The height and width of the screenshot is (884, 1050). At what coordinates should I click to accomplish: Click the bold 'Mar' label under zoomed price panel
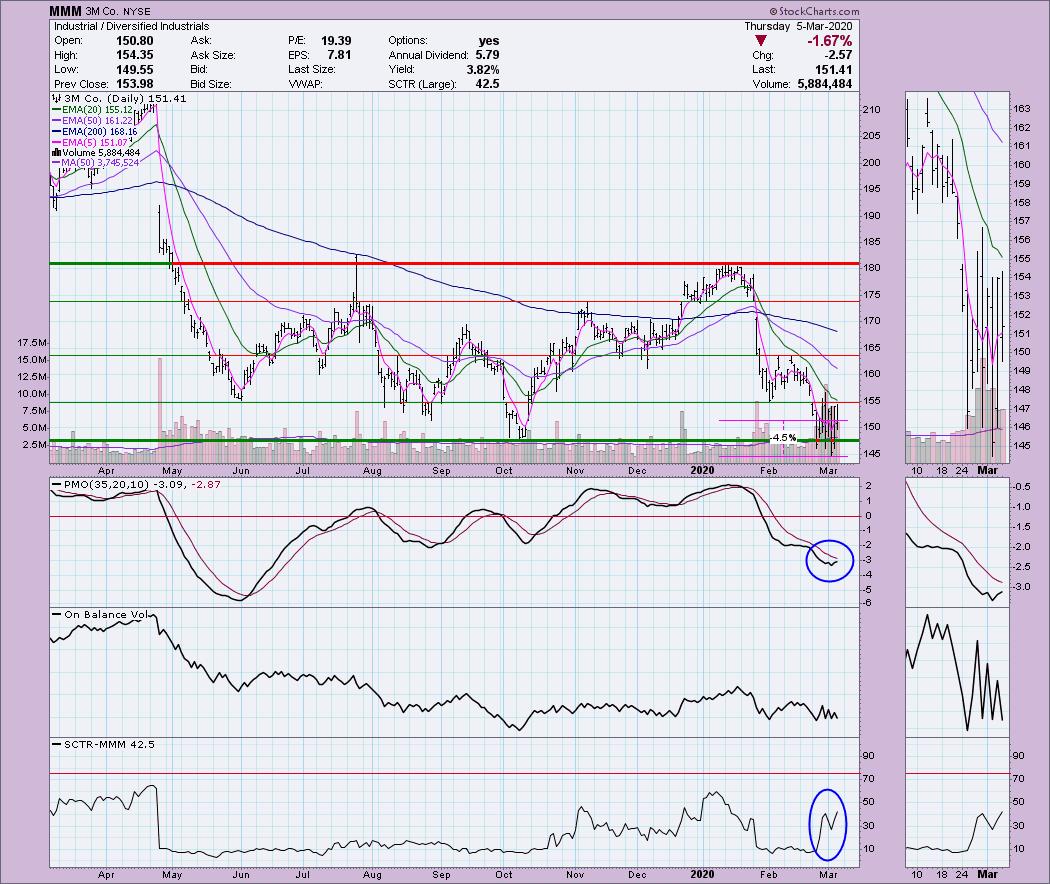988,471
